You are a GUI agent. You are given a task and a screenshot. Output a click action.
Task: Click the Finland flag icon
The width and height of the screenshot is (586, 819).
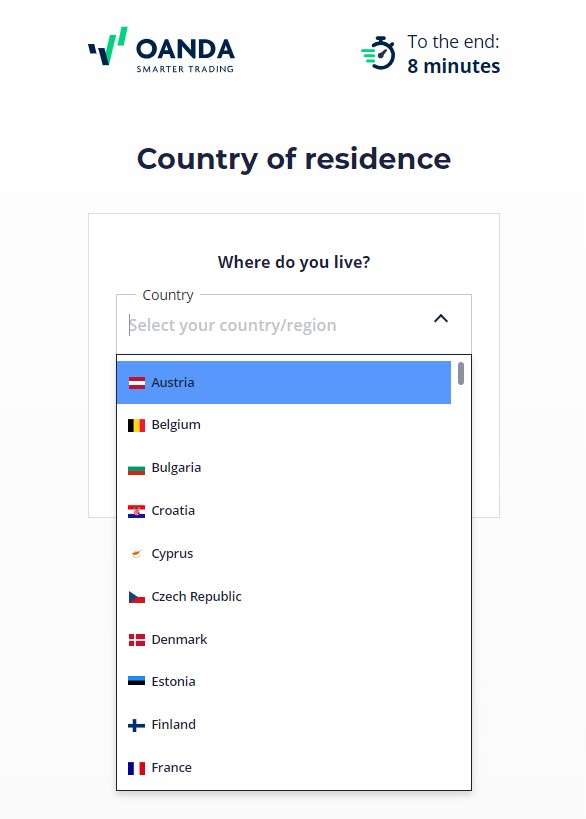click(x=136, y=726)
